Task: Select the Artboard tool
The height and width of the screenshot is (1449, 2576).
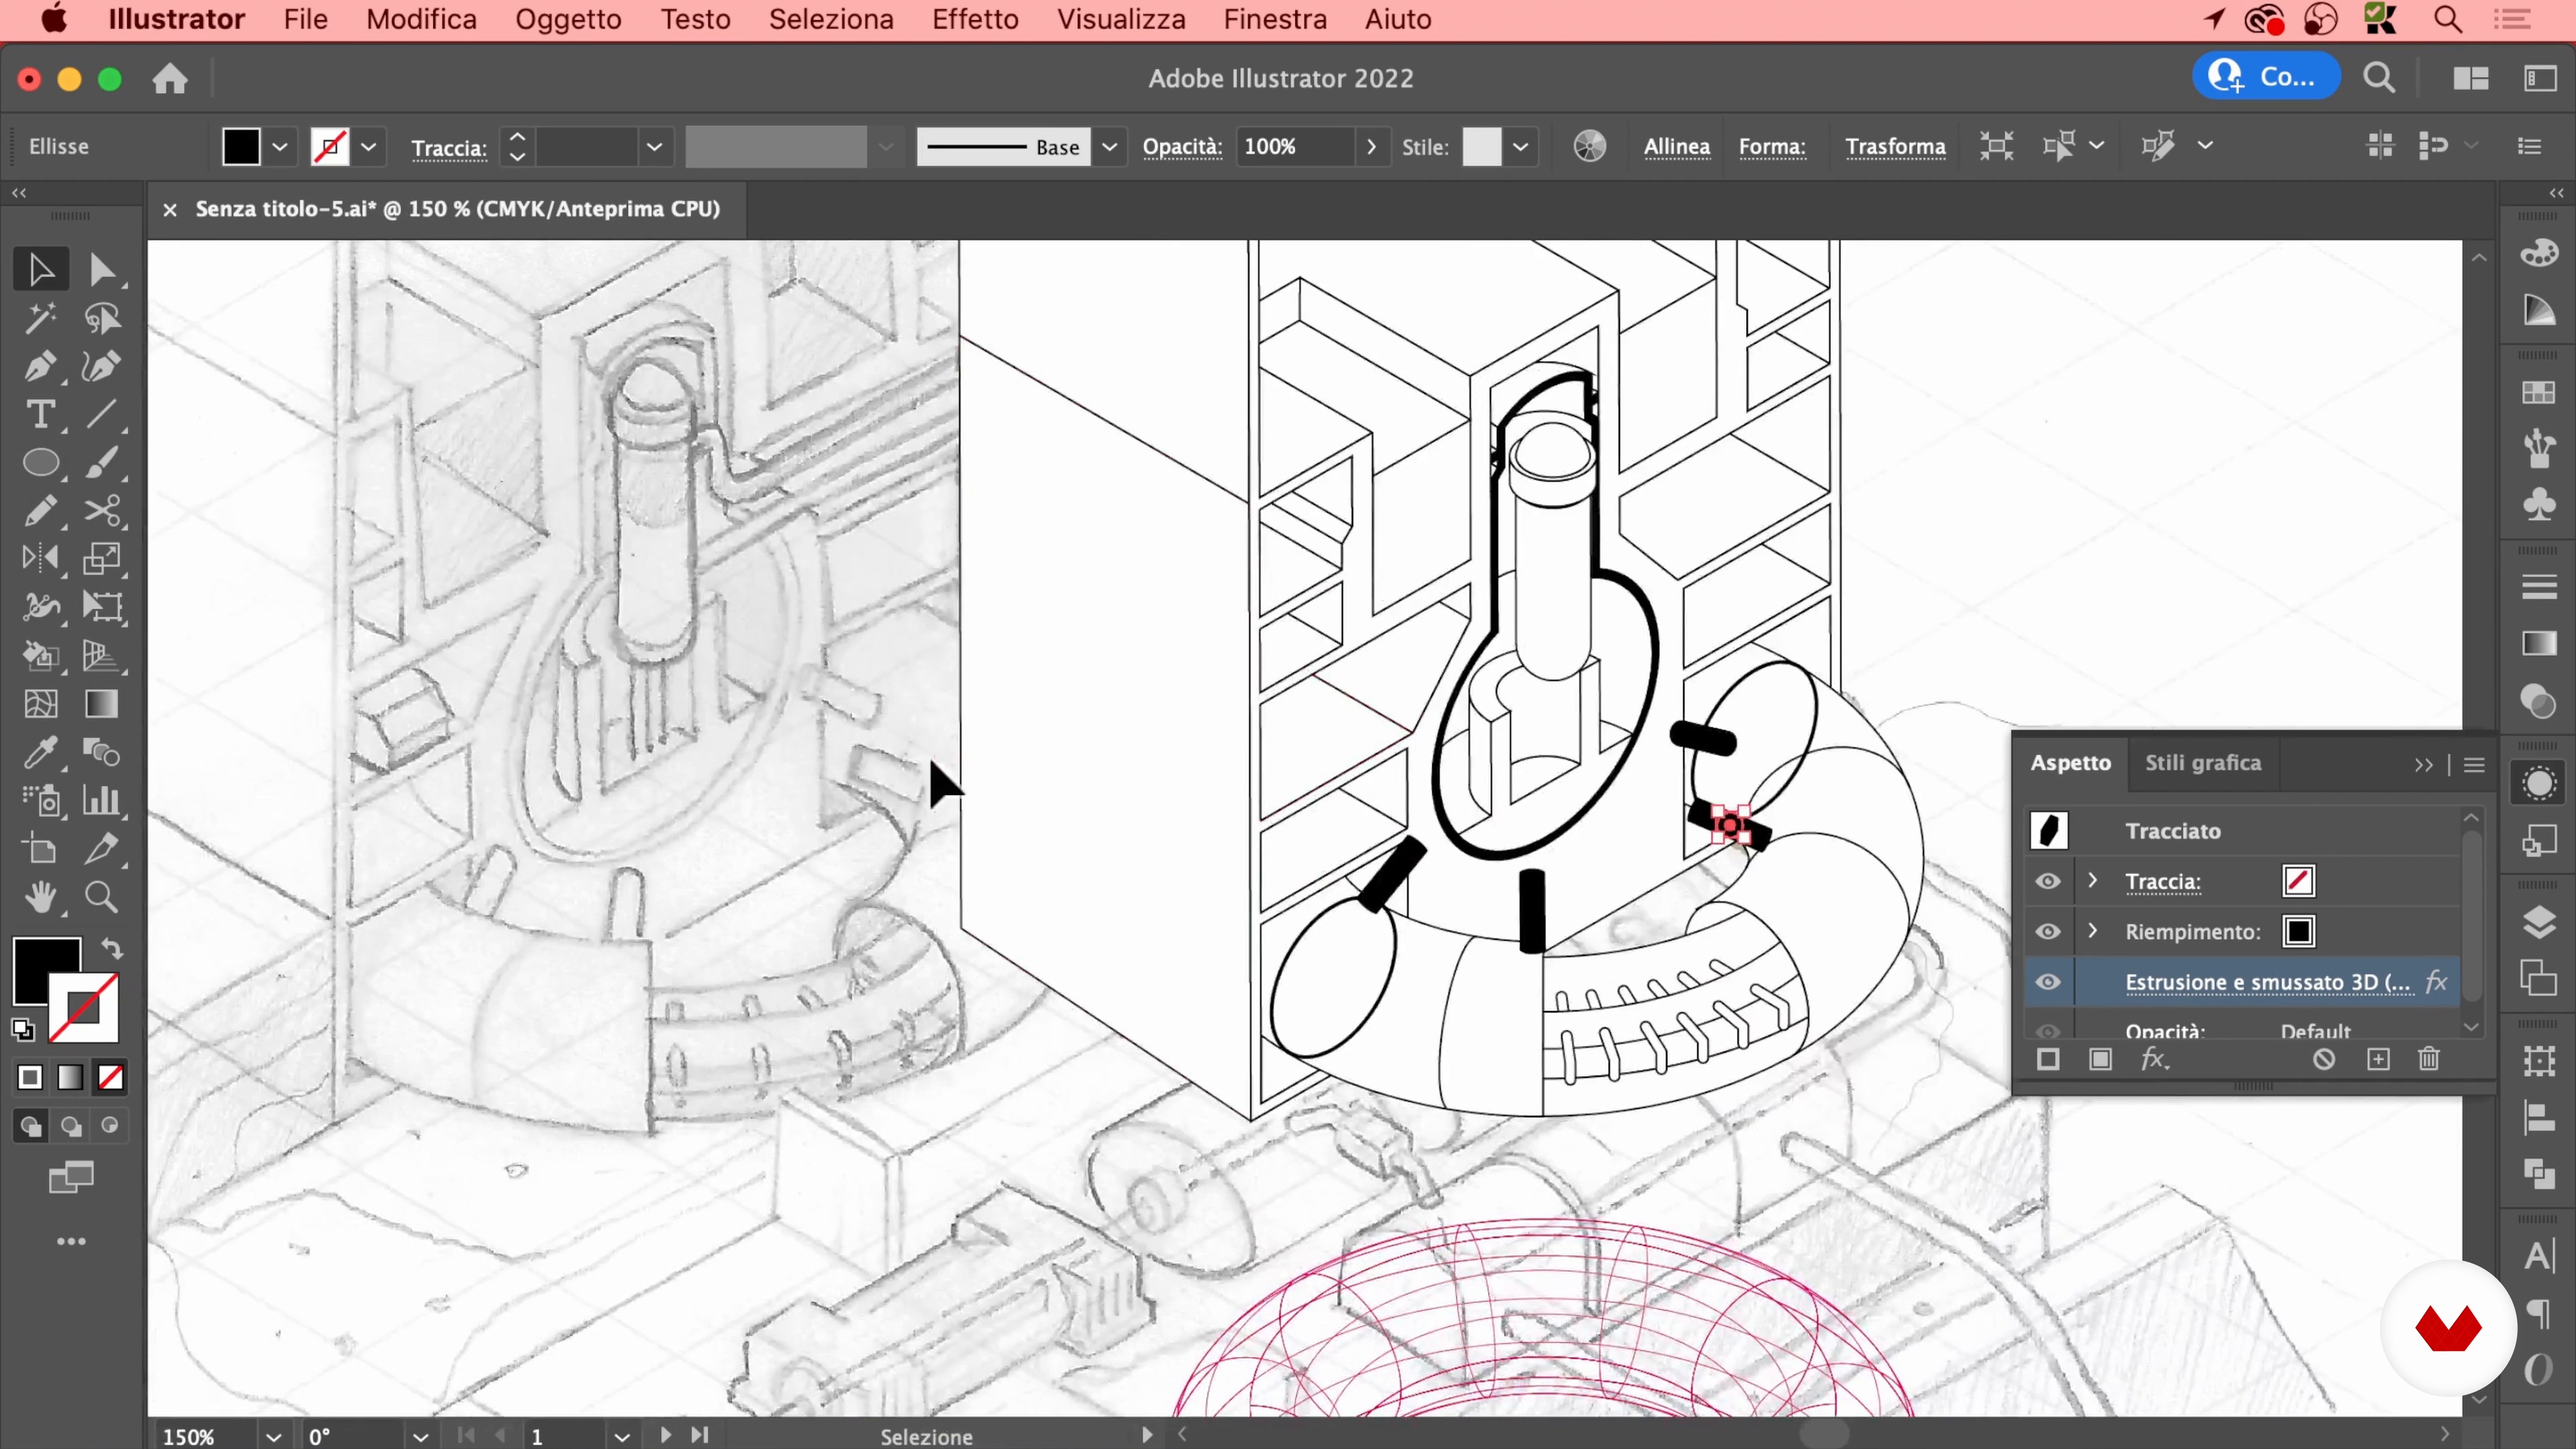Action: tap(40, 849)
